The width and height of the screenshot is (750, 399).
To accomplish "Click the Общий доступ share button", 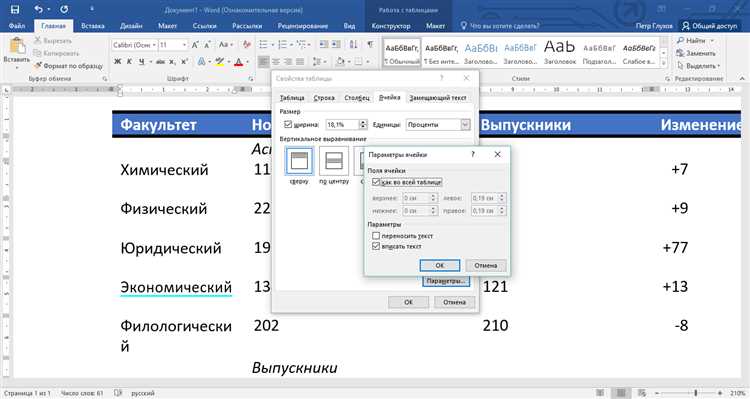I will pyautogui.click(x=710, y=26).
